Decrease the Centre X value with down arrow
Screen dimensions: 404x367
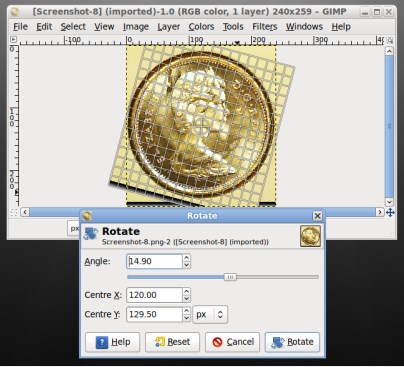187,299
